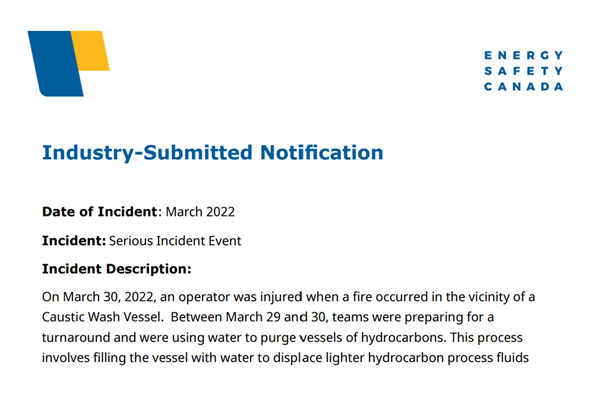Click the word CANADA in the wordmark
The height and width of the screenshot is (400, 600).
pos(523,87)
